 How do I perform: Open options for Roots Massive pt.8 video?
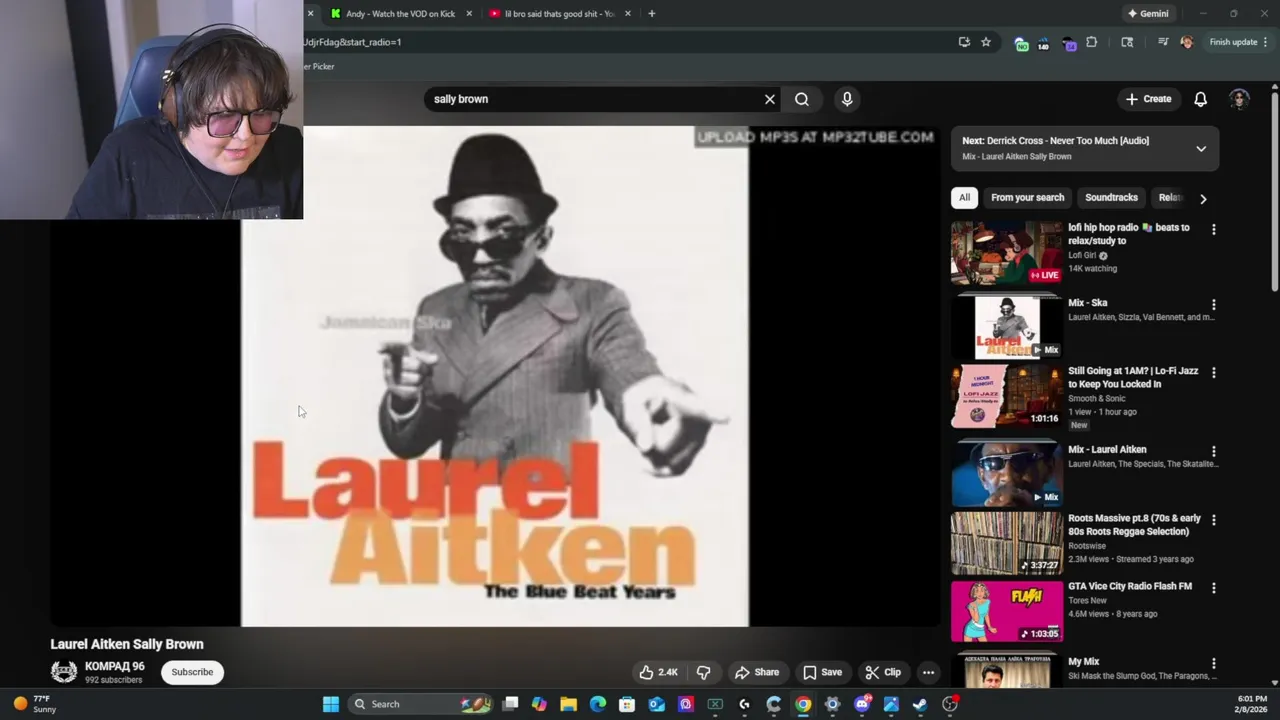(1214, 520)
